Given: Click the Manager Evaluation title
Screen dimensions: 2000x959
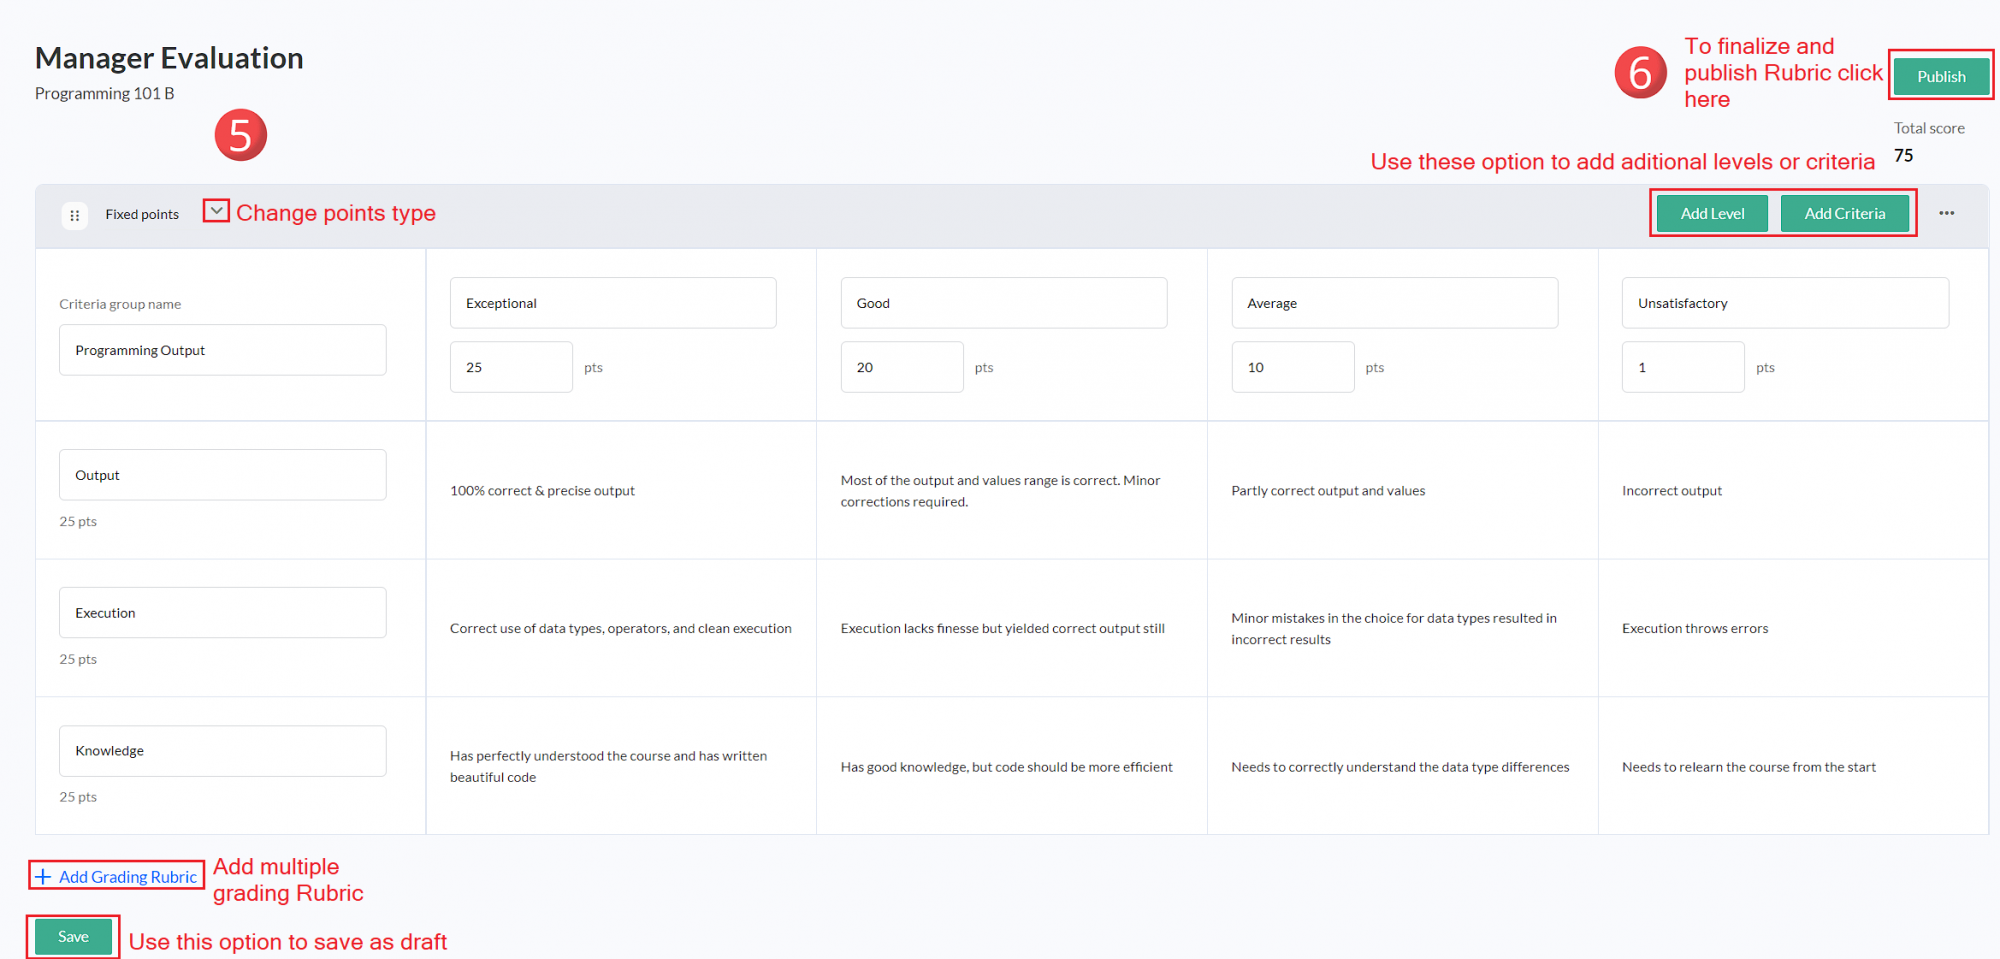Looking at the screenshot, I should pos(169,58).
